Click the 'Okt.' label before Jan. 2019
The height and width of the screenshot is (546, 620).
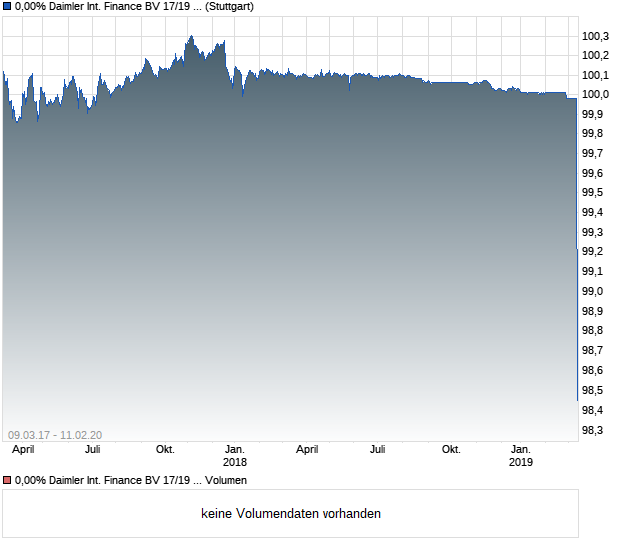(x=451, y=450)
